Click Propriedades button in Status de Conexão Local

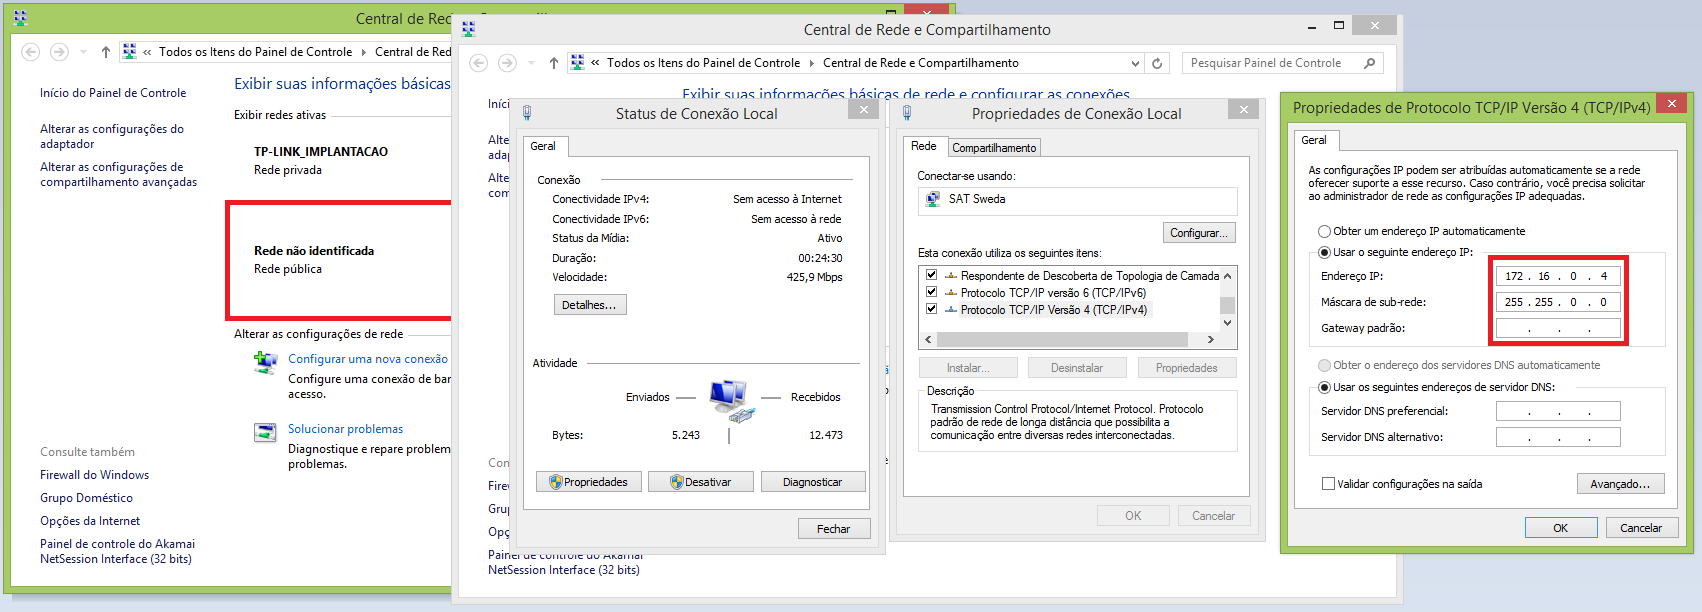(x=589, y=482)
